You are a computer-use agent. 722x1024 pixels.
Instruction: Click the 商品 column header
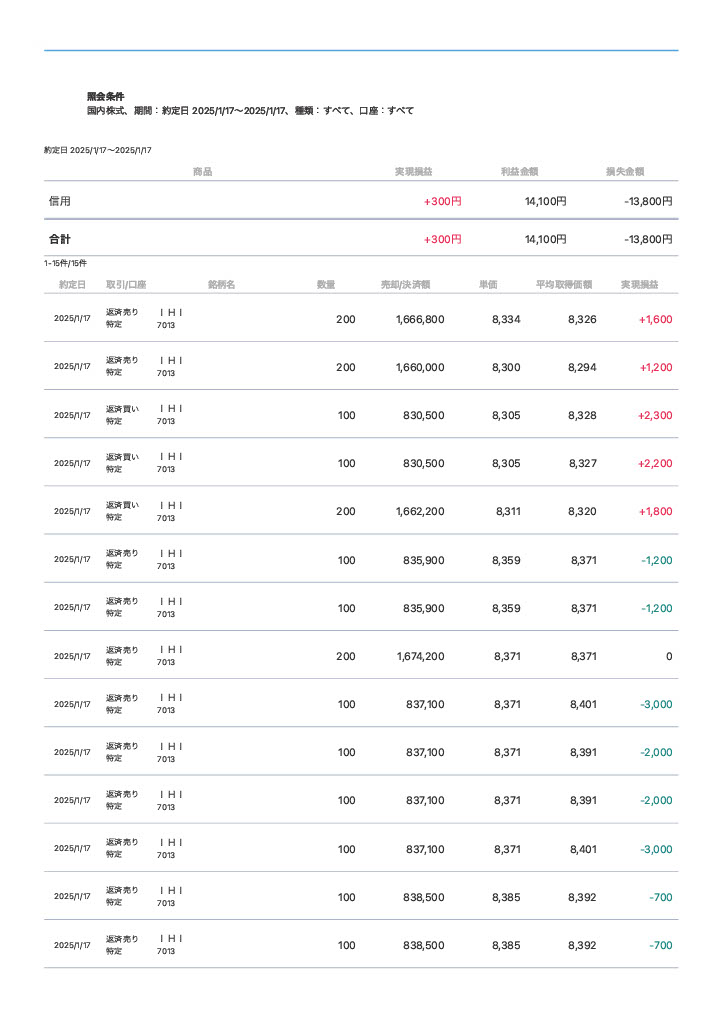[202, 172]
